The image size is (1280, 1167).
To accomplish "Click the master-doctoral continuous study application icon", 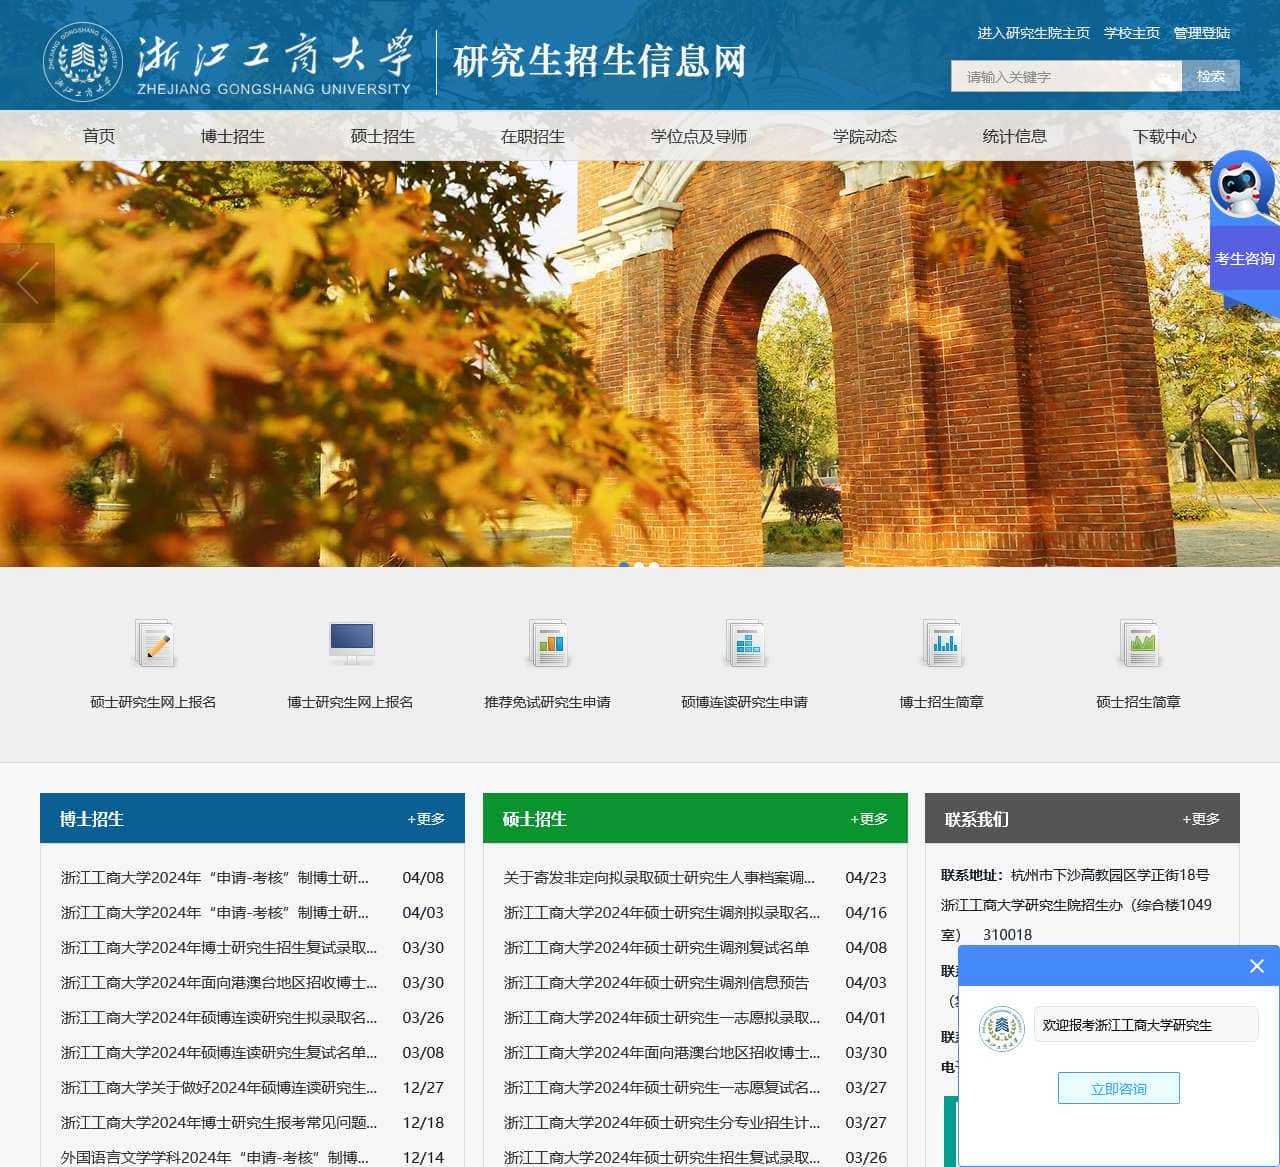I will [x=745, y=644].
